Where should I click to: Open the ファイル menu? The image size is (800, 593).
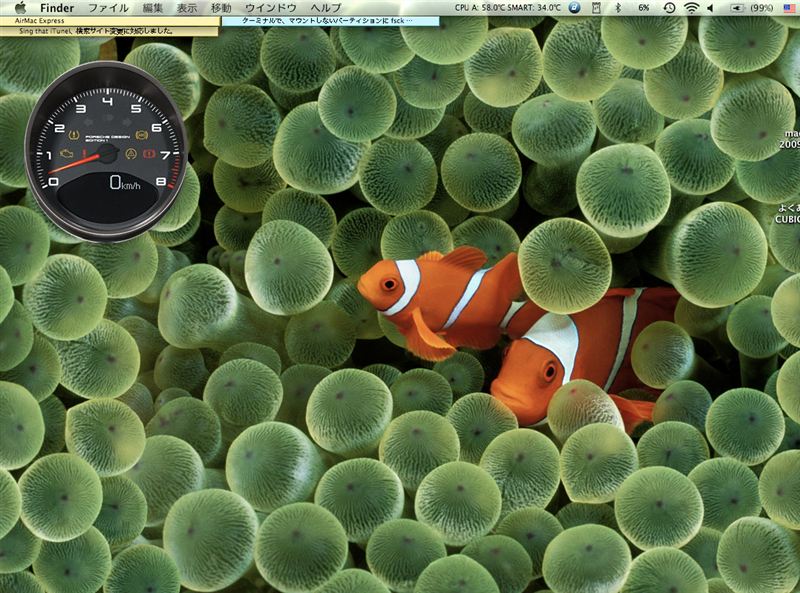[x=108, y=8]
